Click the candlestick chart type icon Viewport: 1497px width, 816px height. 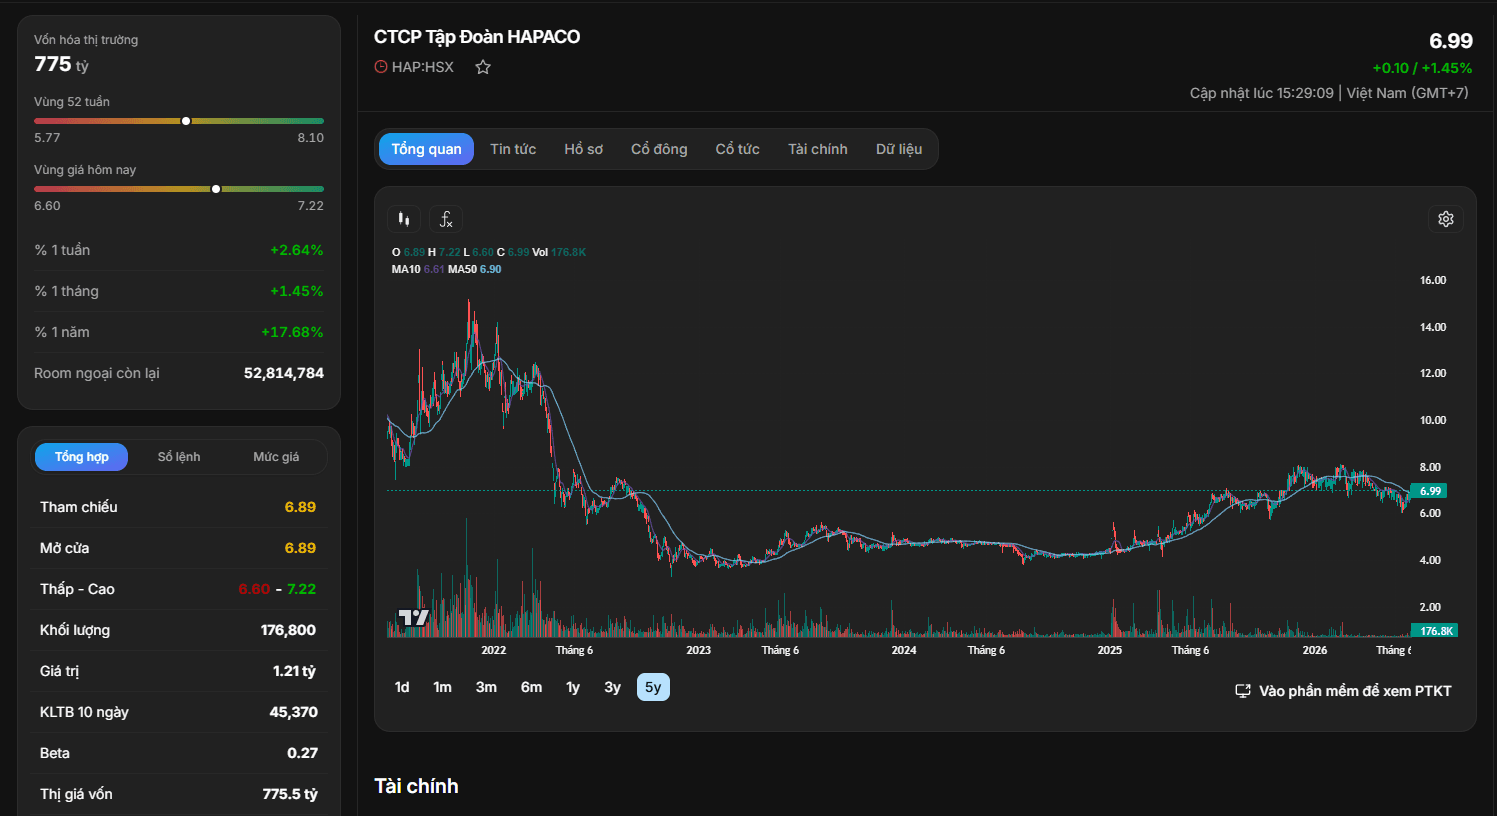coord(404,219)
